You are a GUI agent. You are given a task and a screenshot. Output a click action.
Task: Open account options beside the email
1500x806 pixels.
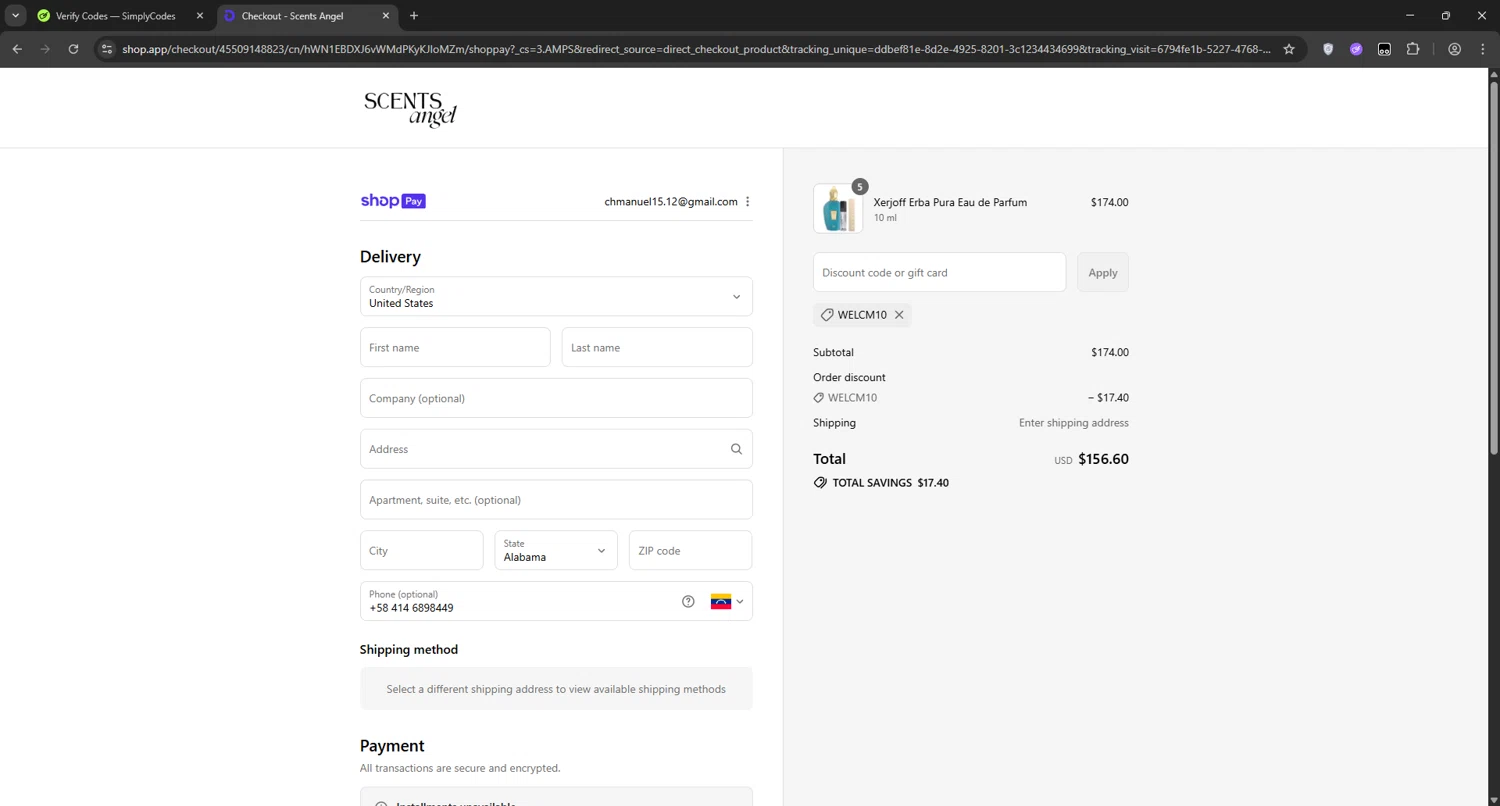coord(748,202)
